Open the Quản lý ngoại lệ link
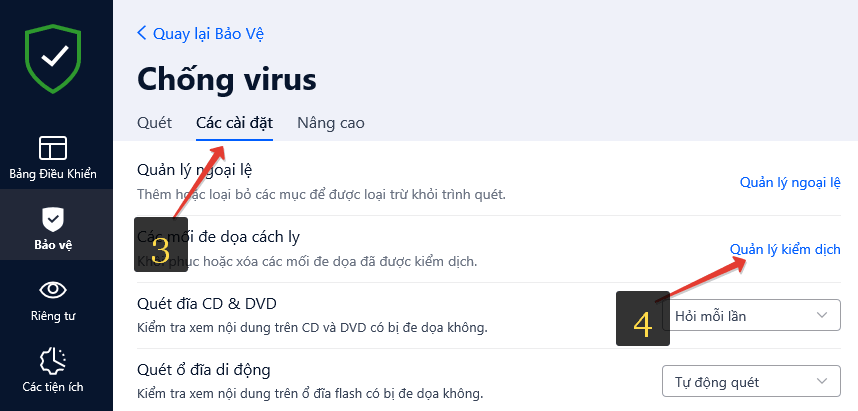Screen dimensions: 858x411 [790, 182]
